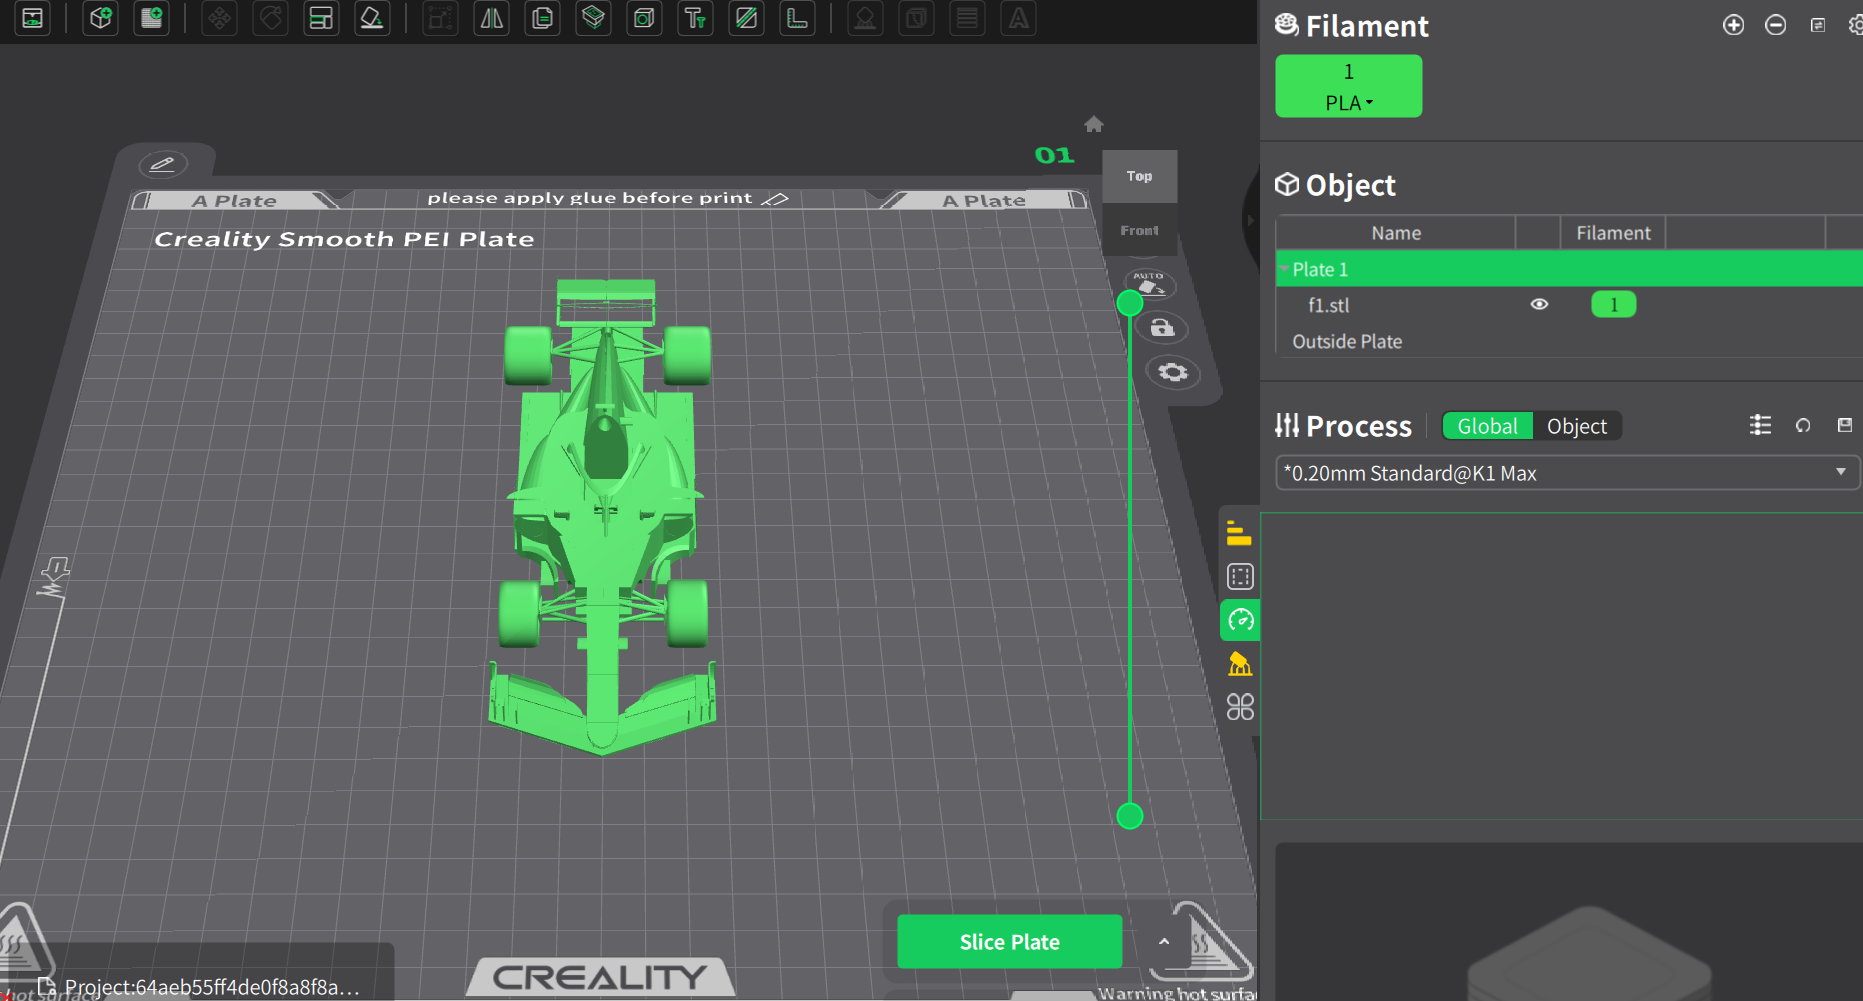Click the plate settings gear icon
The width and height of the screenshot is (1863, 1001).
pos(1172,373)
